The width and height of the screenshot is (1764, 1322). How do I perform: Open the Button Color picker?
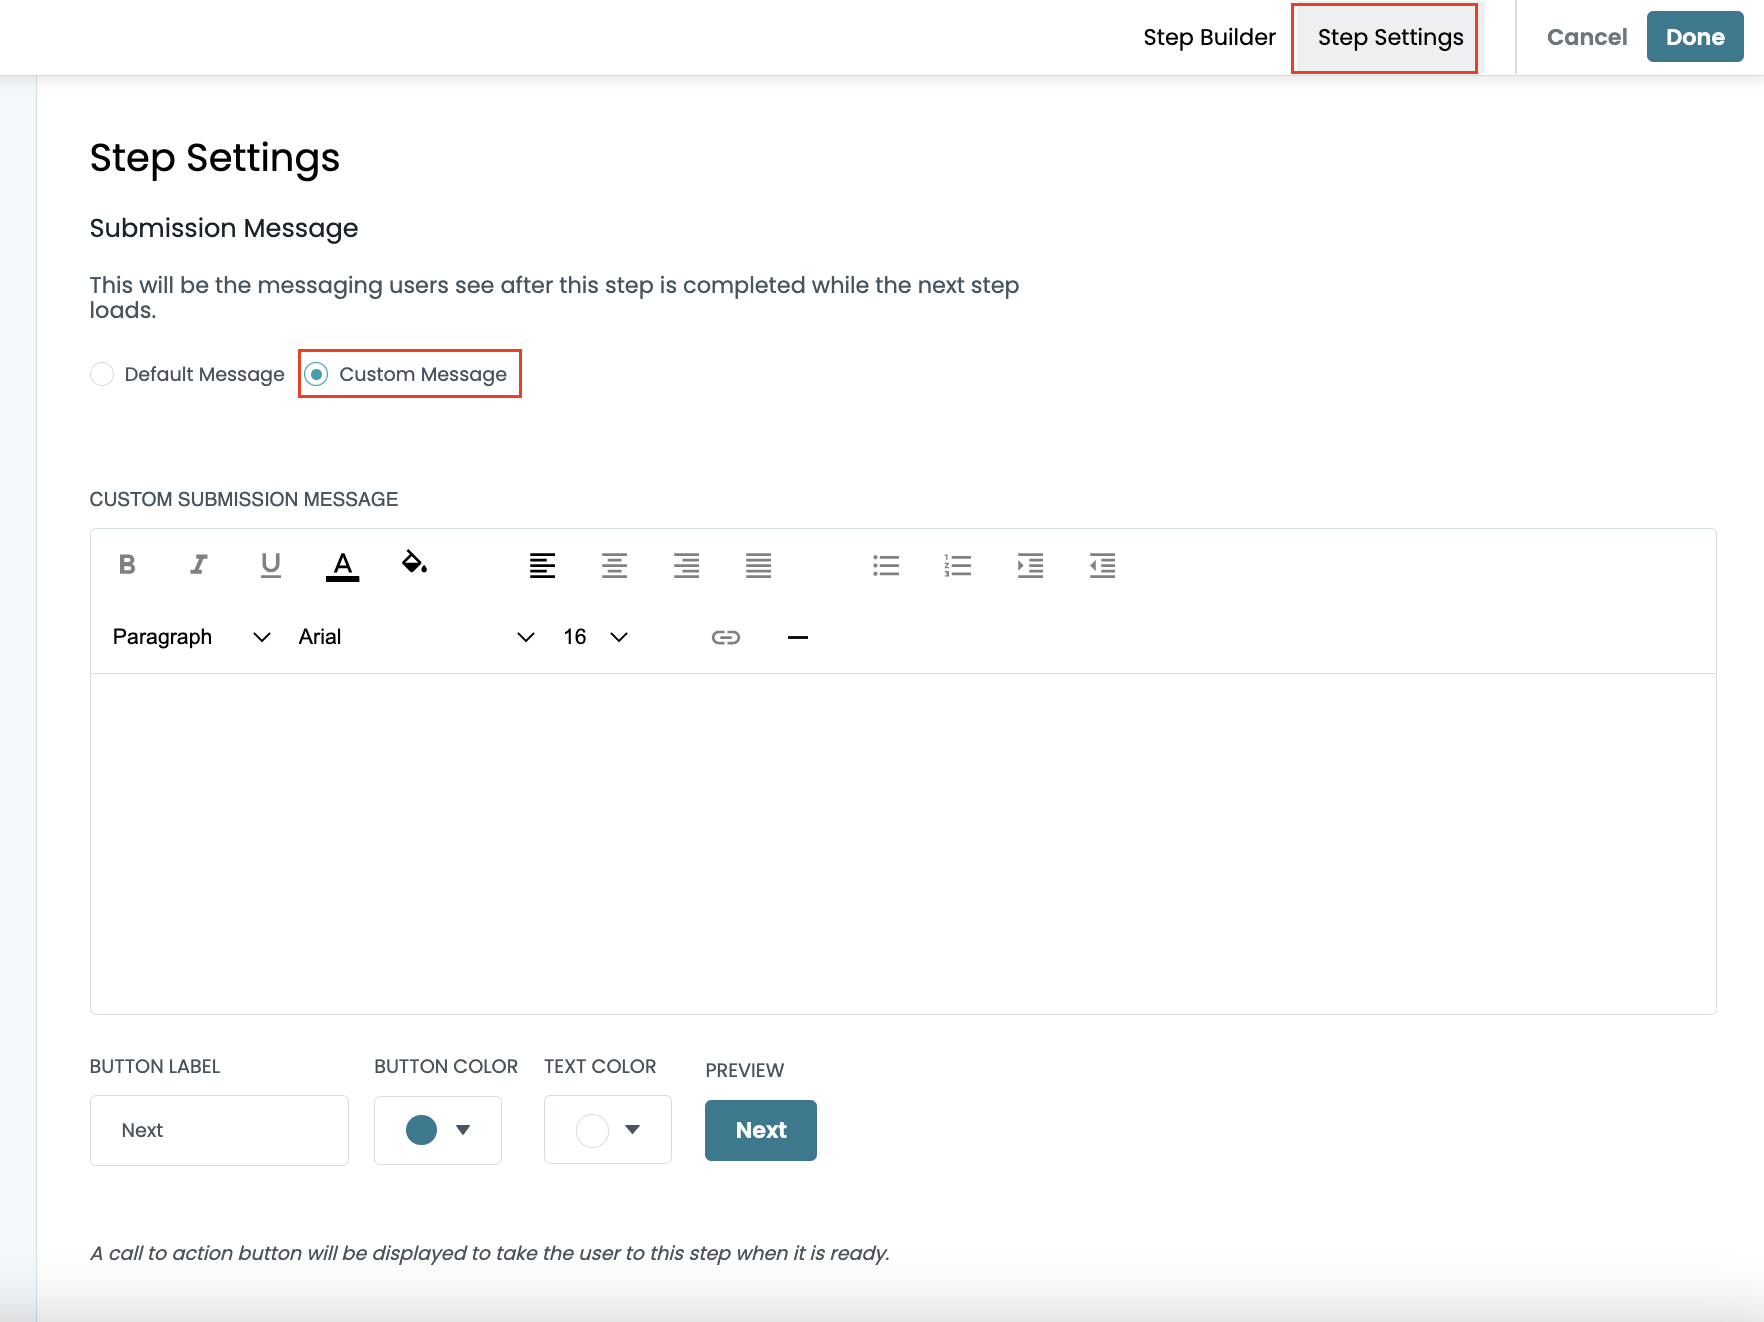click(x=437, y=1130)
